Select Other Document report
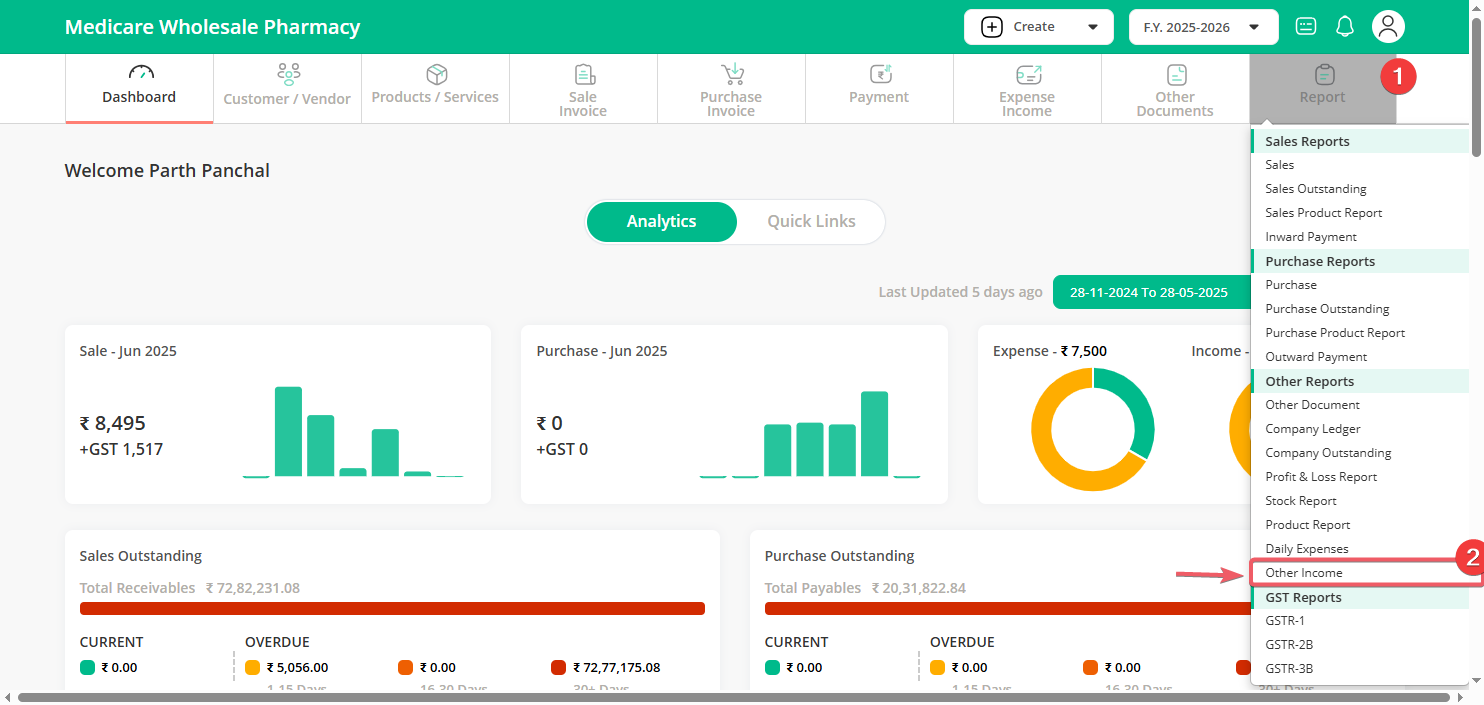Viewport: 1484px width, 705px height. tap(1312, 405)
